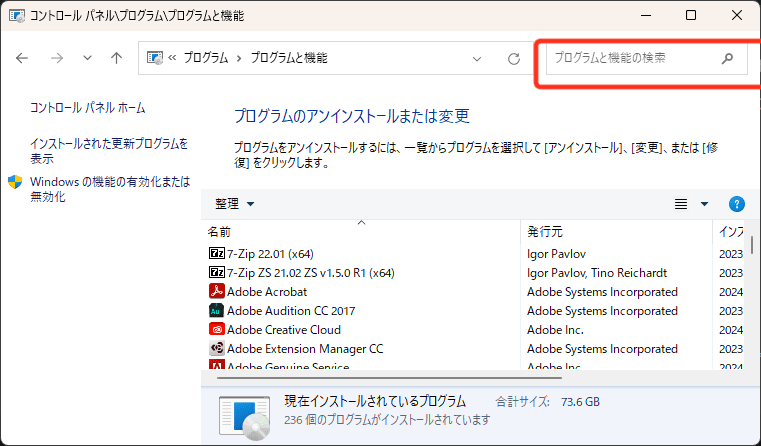
Task: Click the 7-Zip 22.01 (x64) icon
Action: click(x=216, y=253)
